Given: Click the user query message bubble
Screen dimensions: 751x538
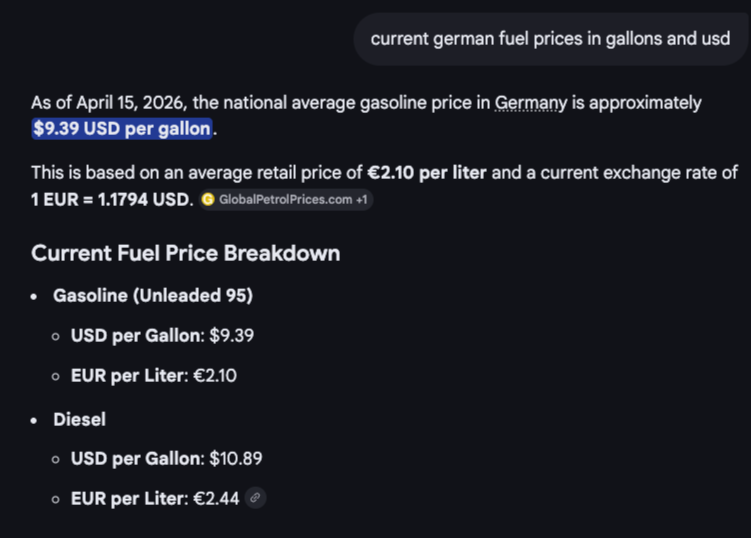Looking at the screenshot, I should [550, 39].
